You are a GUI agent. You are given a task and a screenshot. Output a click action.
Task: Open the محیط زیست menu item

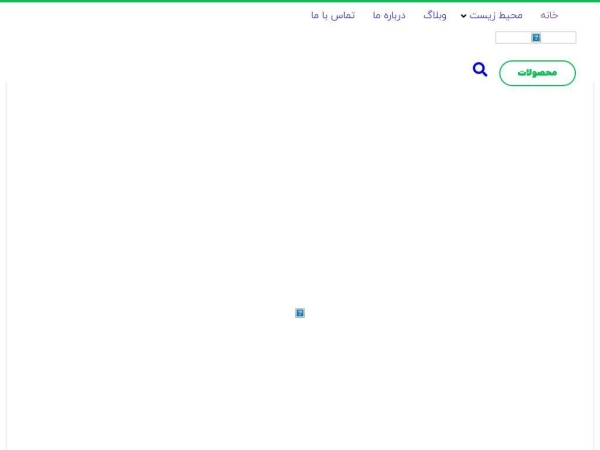click(x=496, y=15)
